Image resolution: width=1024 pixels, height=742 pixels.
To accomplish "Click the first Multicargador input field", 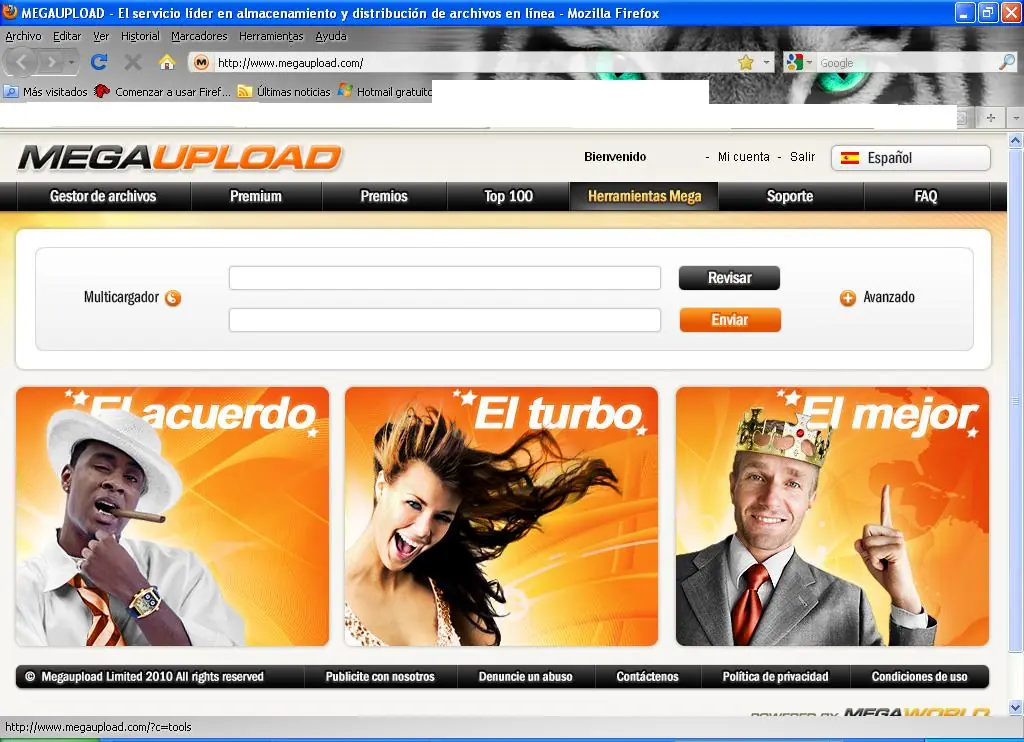I will (445, 278).
